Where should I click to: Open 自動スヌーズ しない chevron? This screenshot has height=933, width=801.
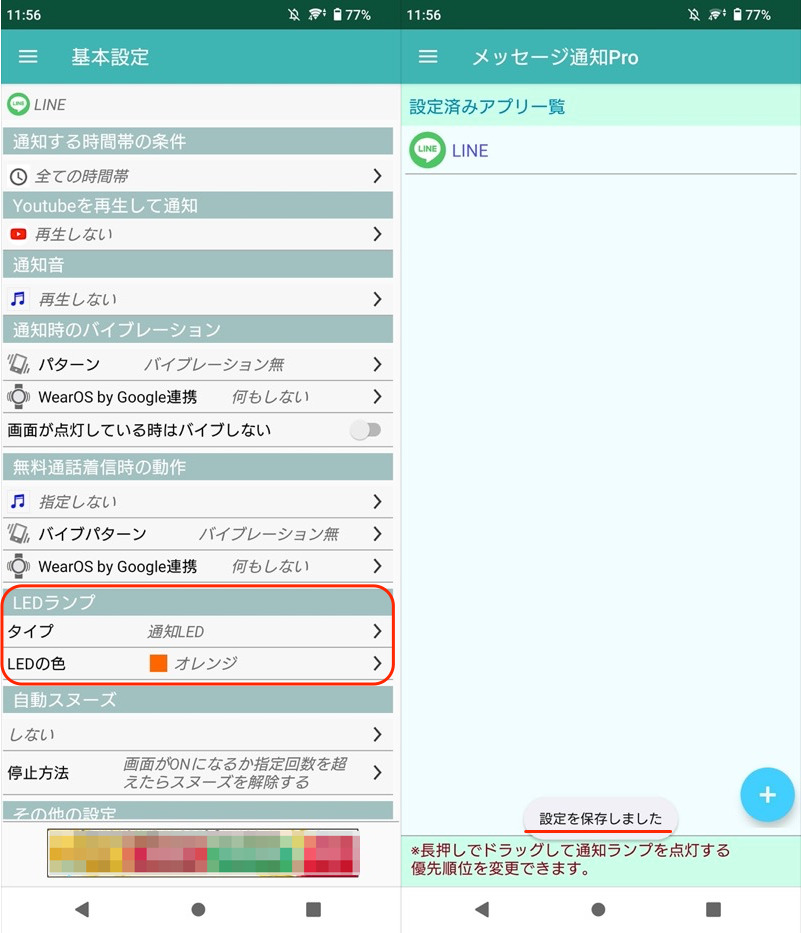click(377, 734)
